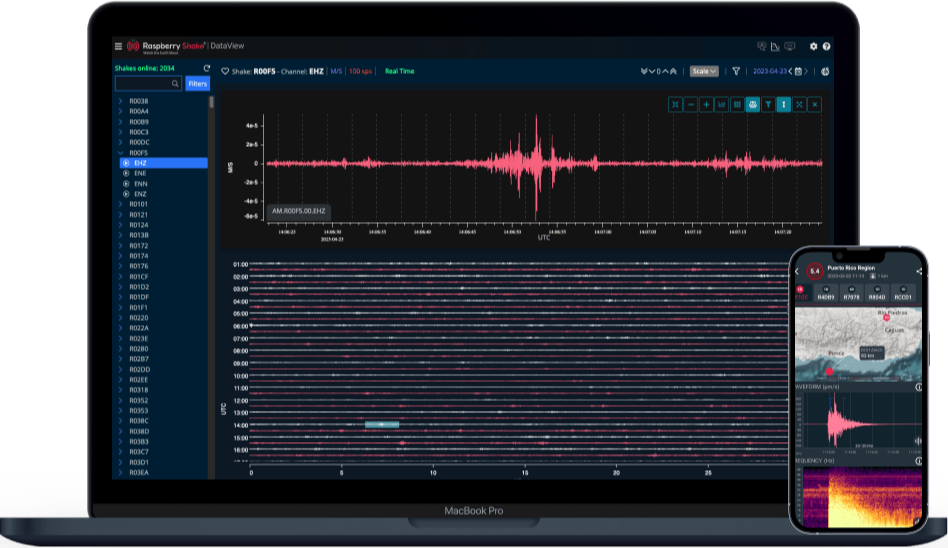
Task: Click the spectrum chart waveform tool button
Action: coord(721,105)
